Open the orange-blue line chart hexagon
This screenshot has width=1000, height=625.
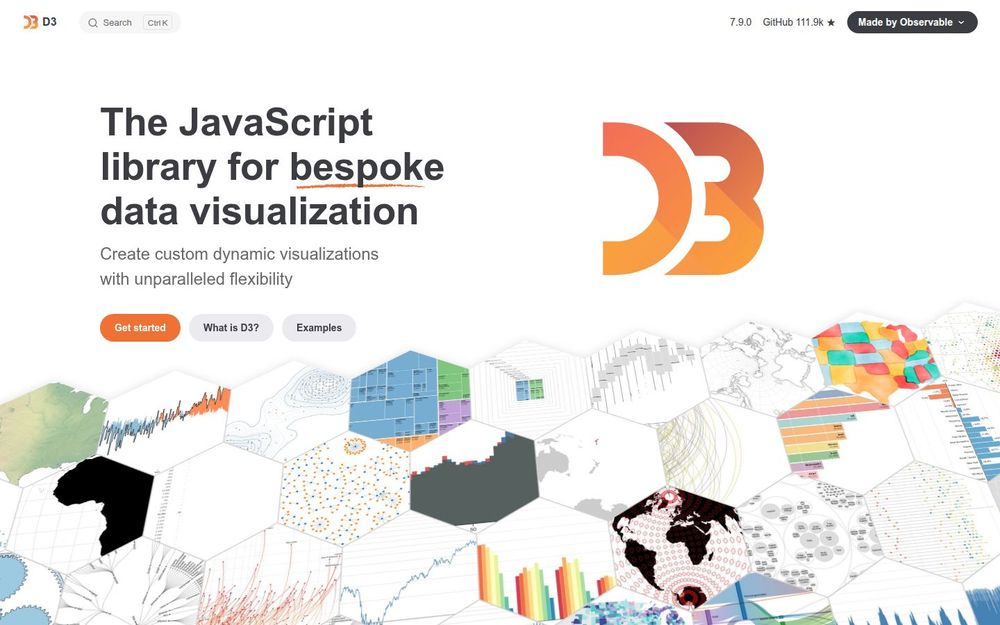163,418
